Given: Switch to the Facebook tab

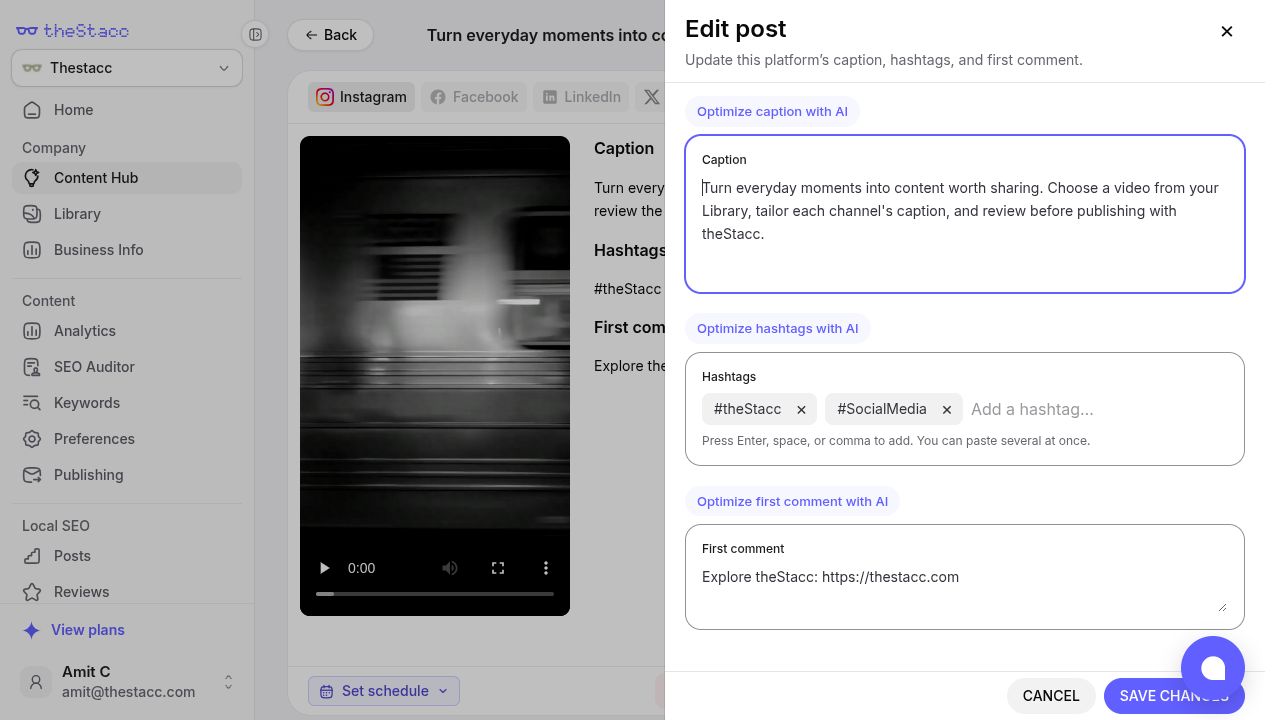Looking at the screenshot, I should click(474, 97).
